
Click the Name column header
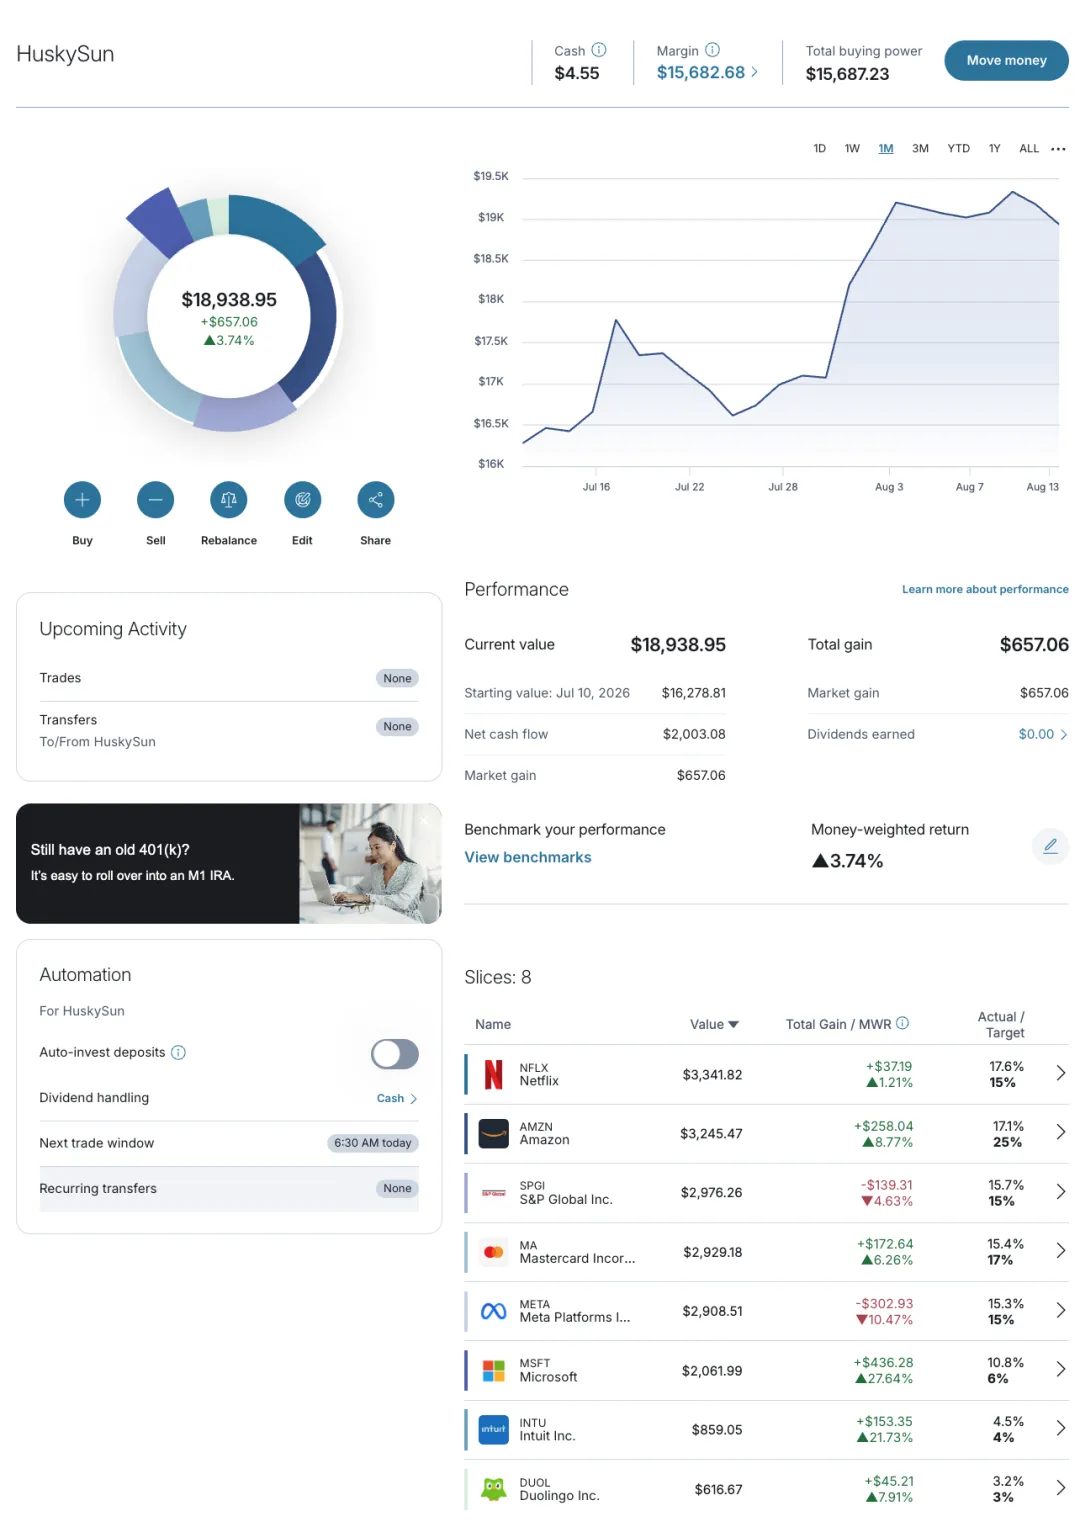tap(493, 1025)
